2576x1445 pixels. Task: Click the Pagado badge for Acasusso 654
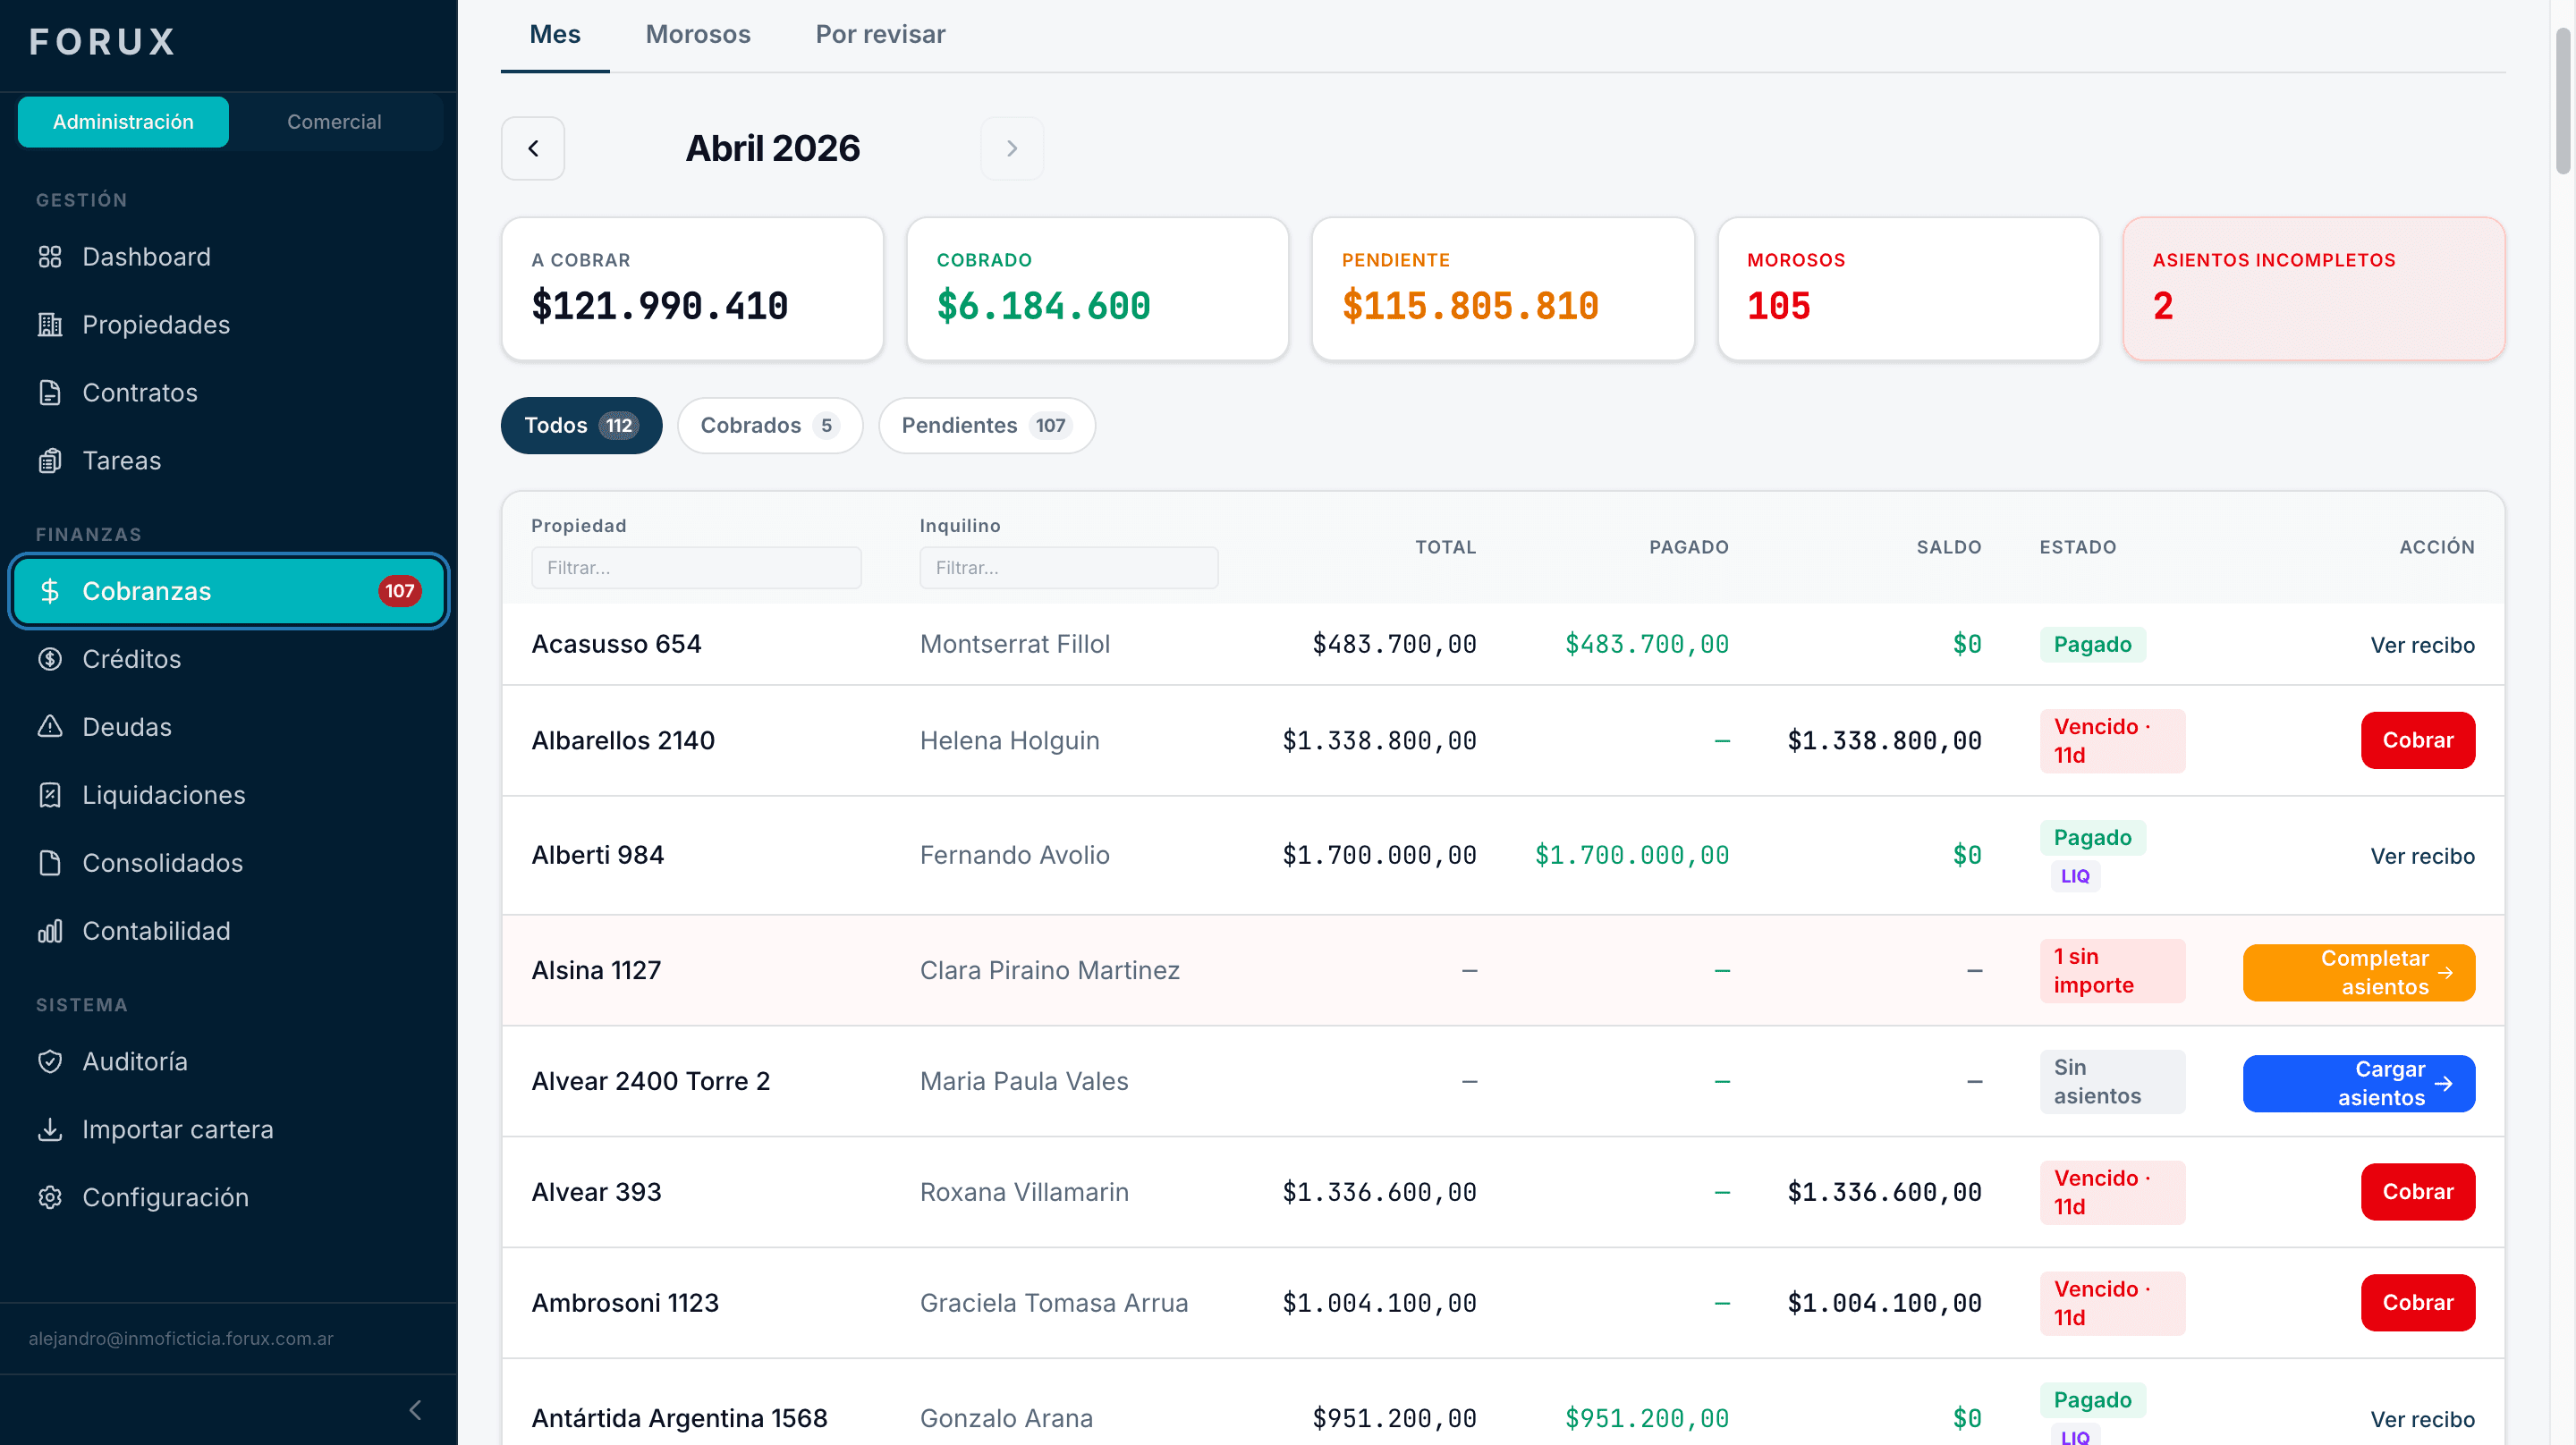point(2092,644)
